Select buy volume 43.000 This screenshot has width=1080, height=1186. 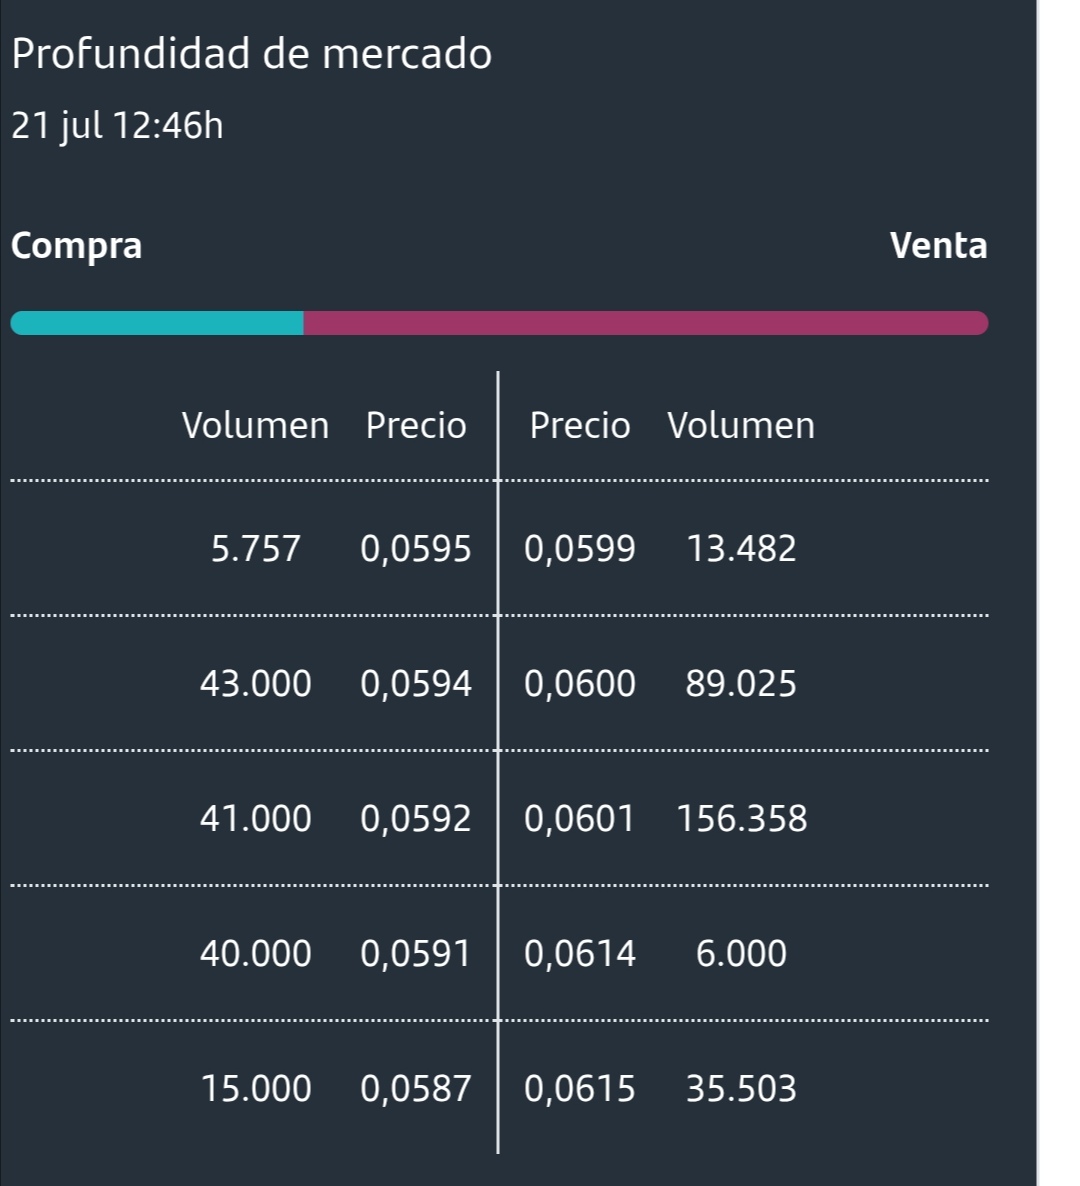256,684
